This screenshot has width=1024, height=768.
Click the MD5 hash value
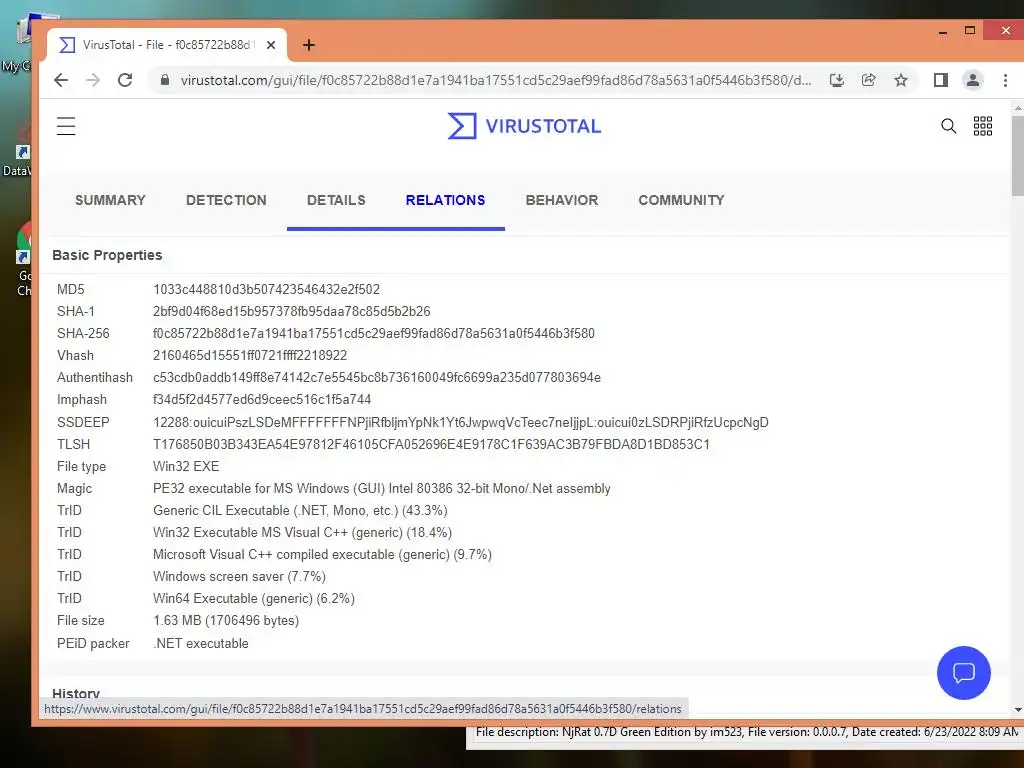pyautogui.click(x=266, y=289)
